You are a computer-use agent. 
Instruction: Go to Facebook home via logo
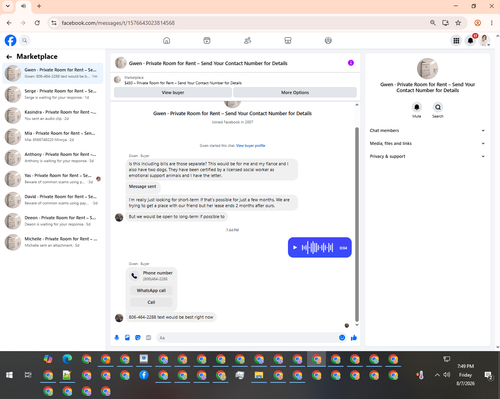[x=10, y=41]
